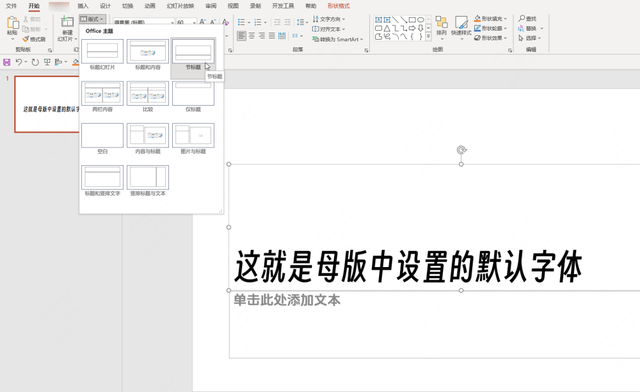The height and width of the screenshot is (392, 640).
Task: Open Shape Outline (形状轮廓) dropdown
Action: pos(490,29)
